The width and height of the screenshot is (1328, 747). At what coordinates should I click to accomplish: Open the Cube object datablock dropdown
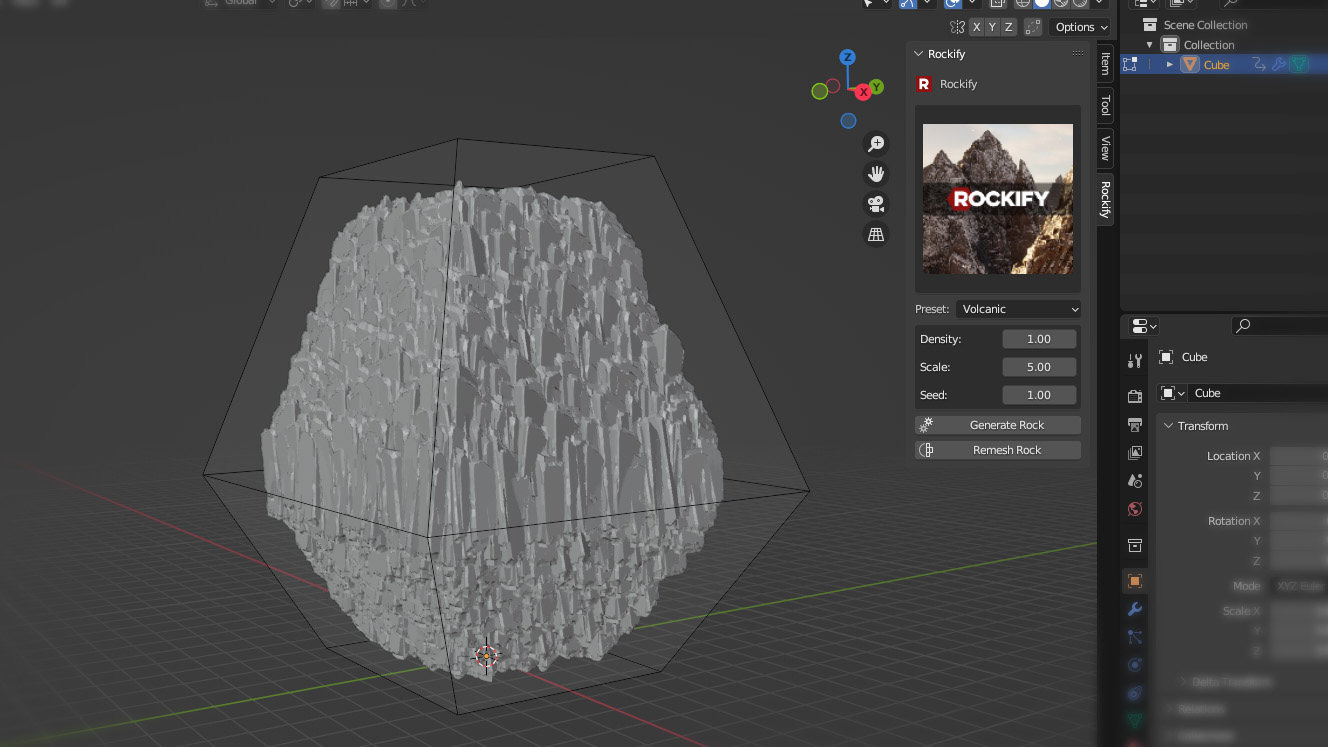pyautogui.click(x=1172, y=393)
